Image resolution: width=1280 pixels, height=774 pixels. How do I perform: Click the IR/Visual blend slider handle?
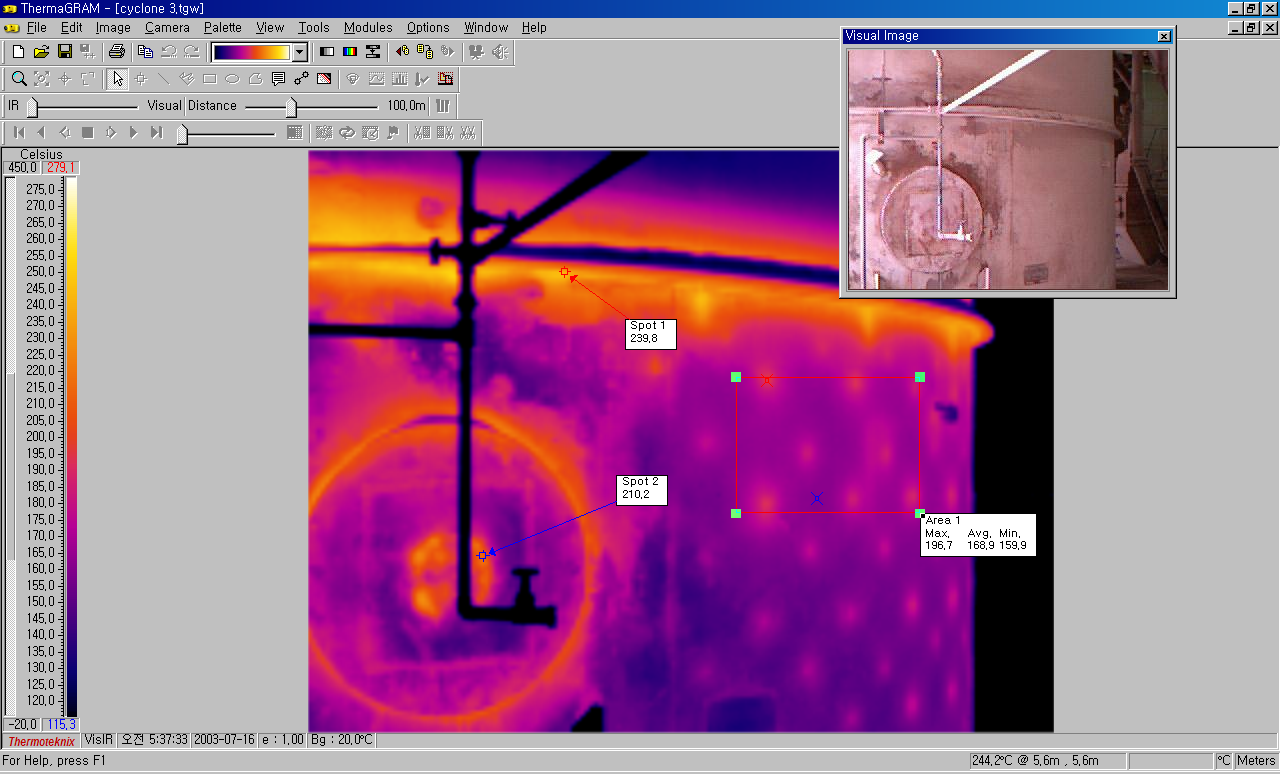point(32,106)
